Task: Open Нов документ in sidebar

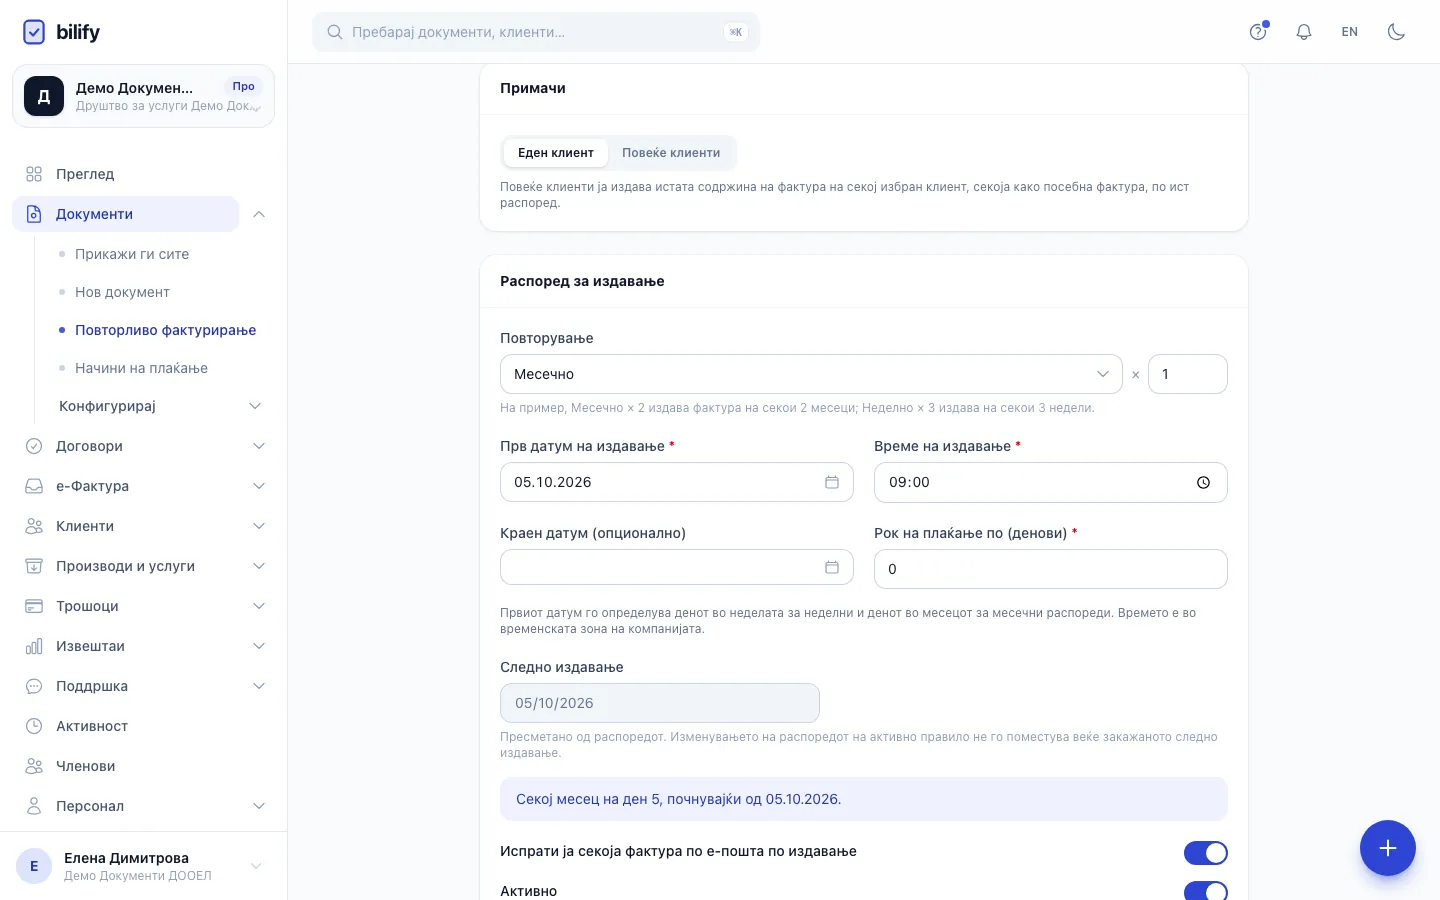Action: pos(122,292)
